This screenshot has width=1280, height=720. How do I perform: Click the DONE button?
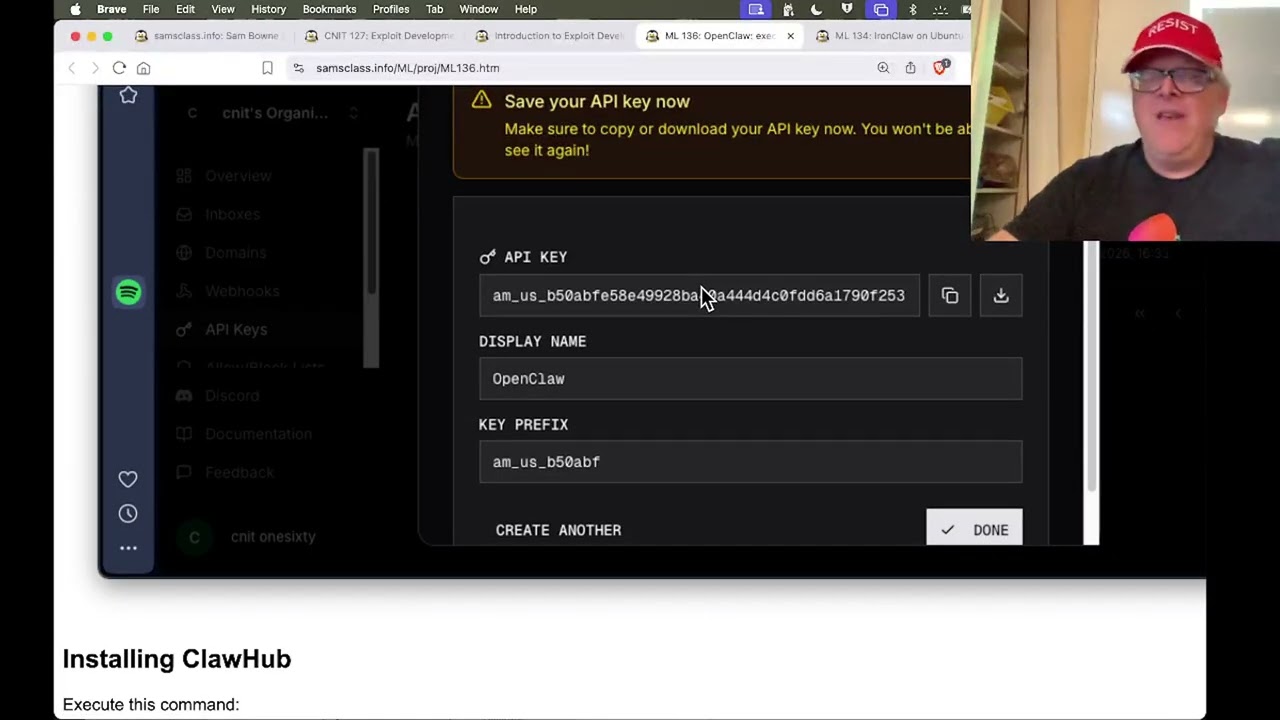974,530
